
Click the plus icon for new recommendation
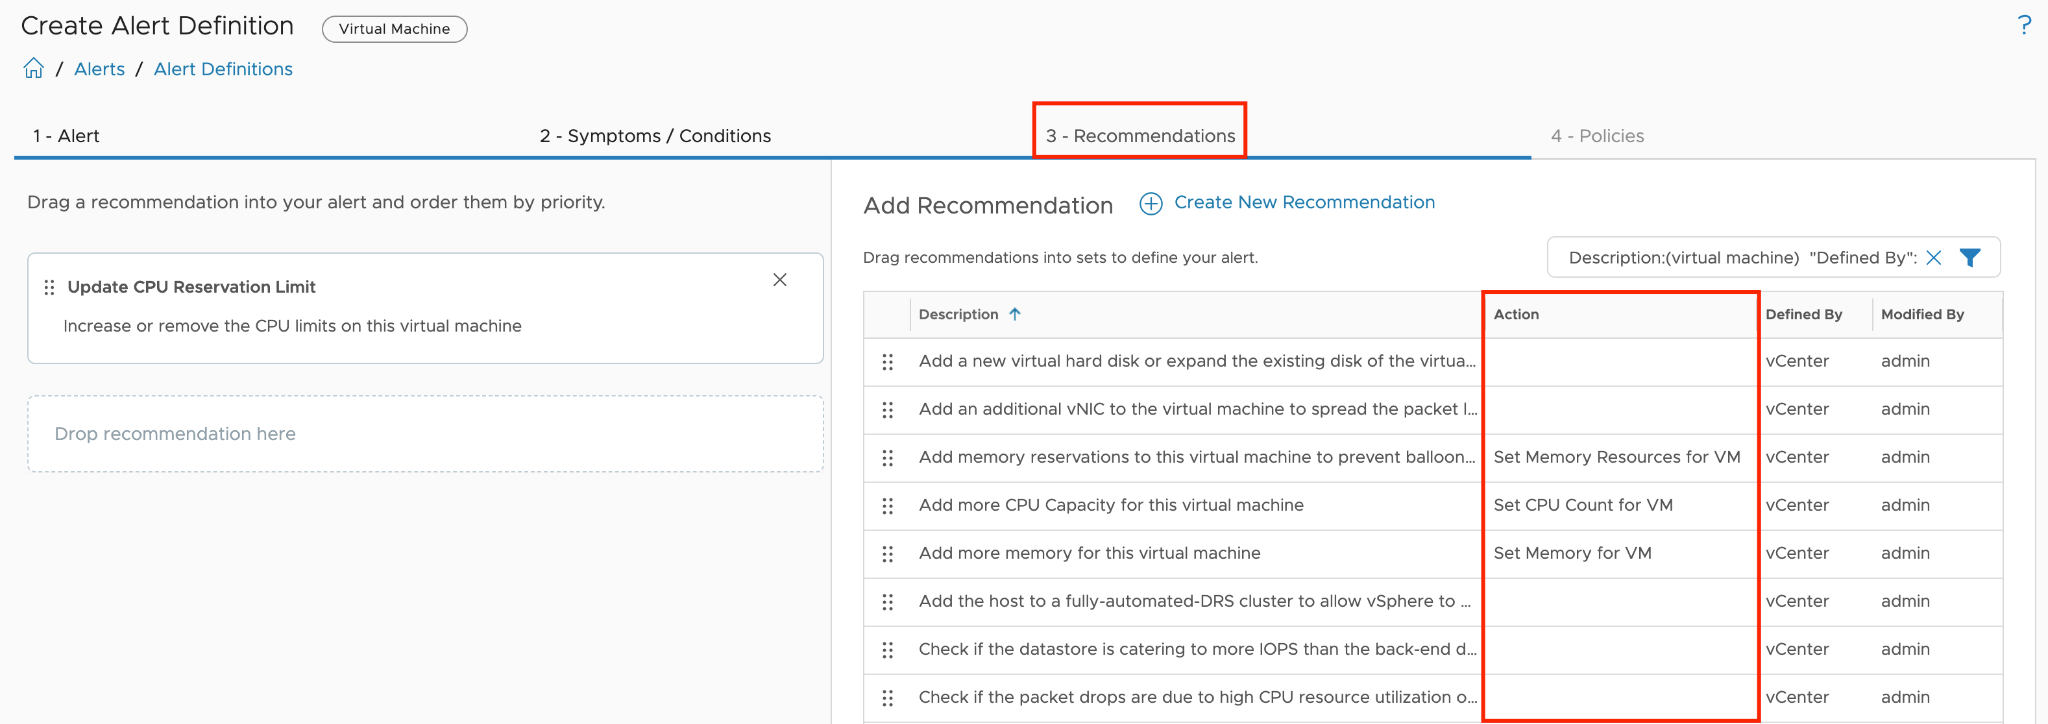[1151, 204]
